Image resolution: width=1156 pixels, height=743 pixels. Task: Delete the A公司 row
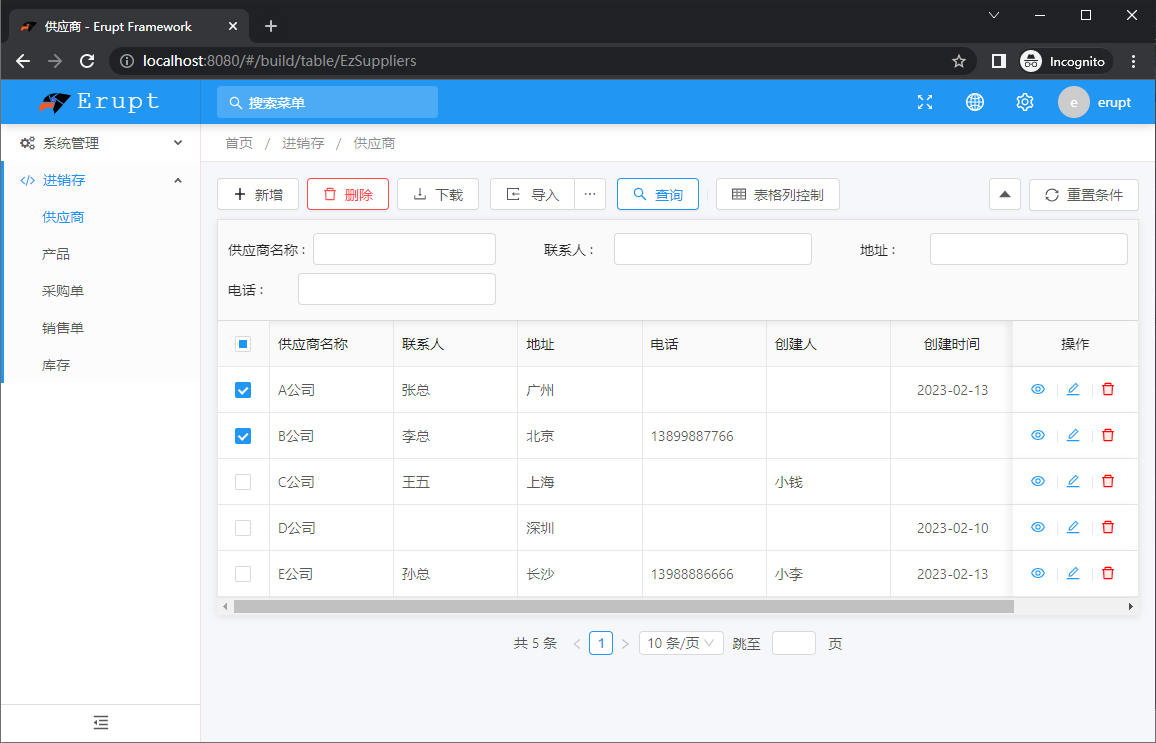(x=1107, y=389)
